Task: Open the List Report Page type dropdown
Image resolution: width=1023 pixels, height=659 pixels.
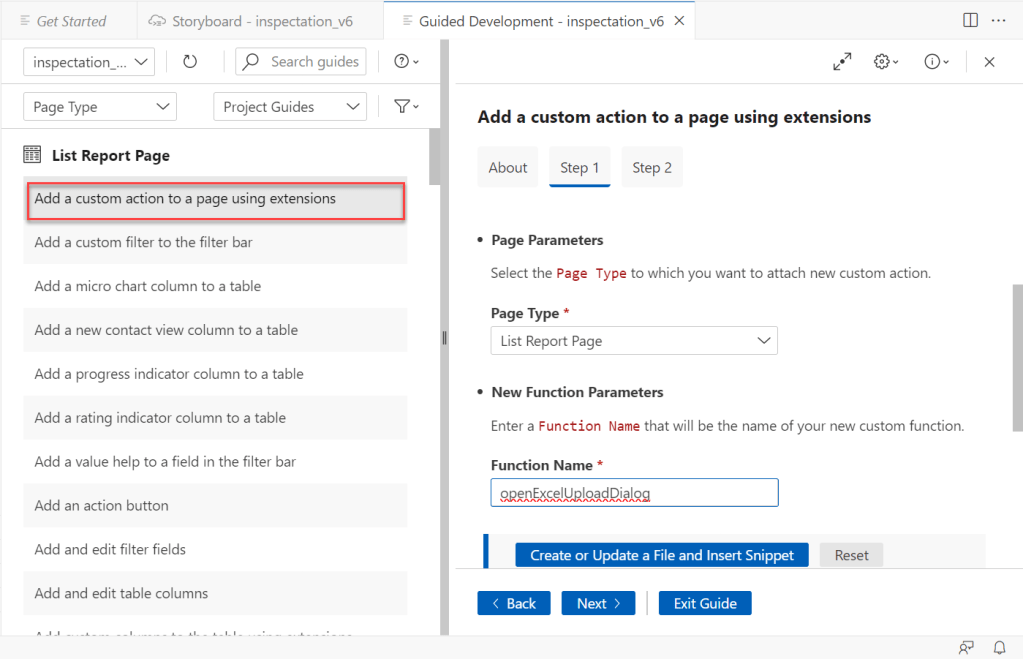Action: (x=634, y=341)
